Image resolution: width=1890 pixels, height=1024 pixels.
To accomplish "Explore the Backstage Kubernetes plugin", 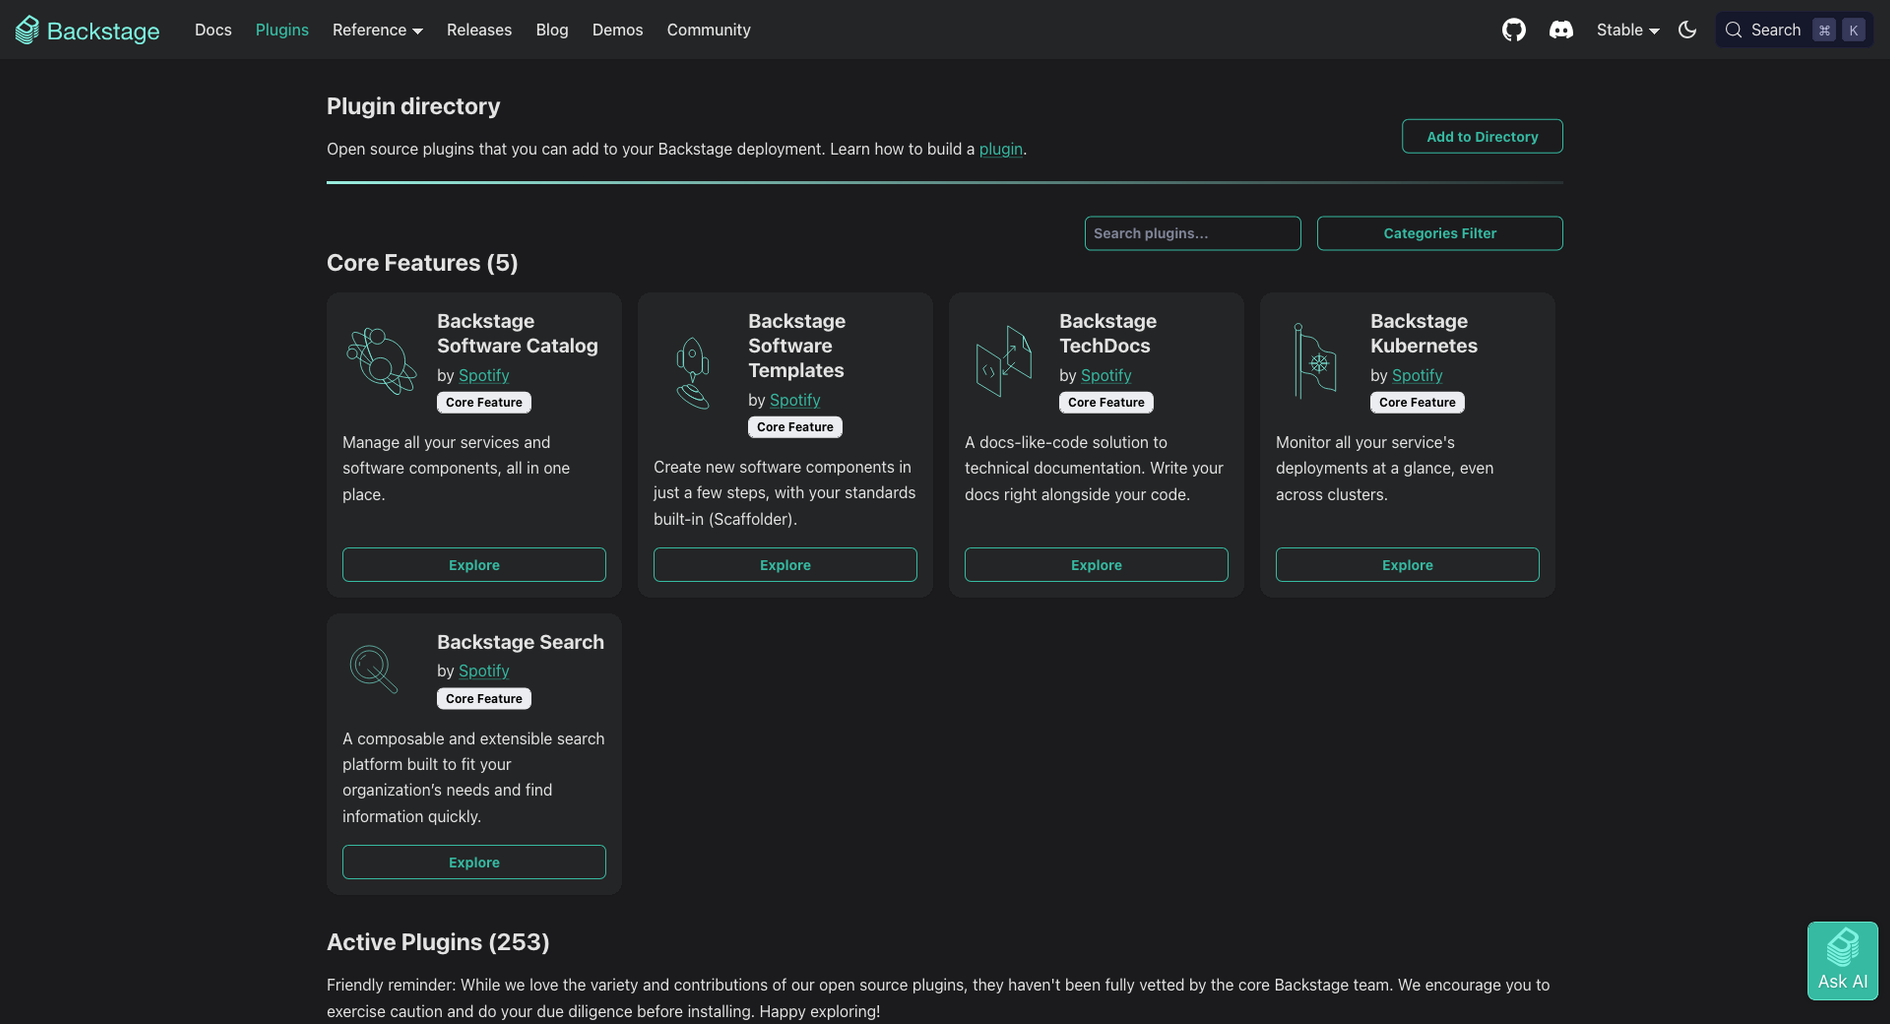I will 1407,564.
